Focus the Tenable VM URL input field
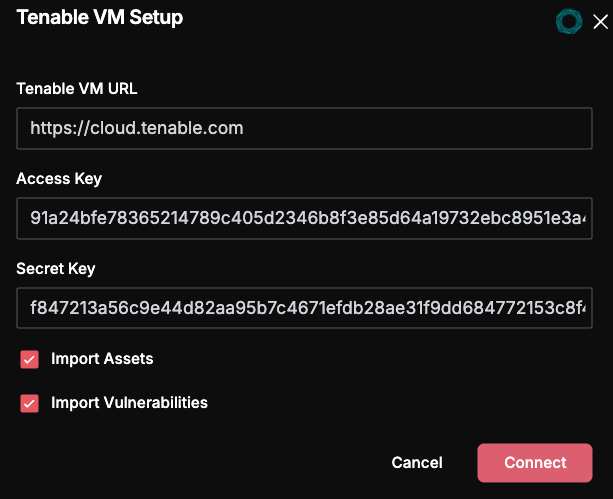Screen dimensions: 613x499 (x=304, y=128)
